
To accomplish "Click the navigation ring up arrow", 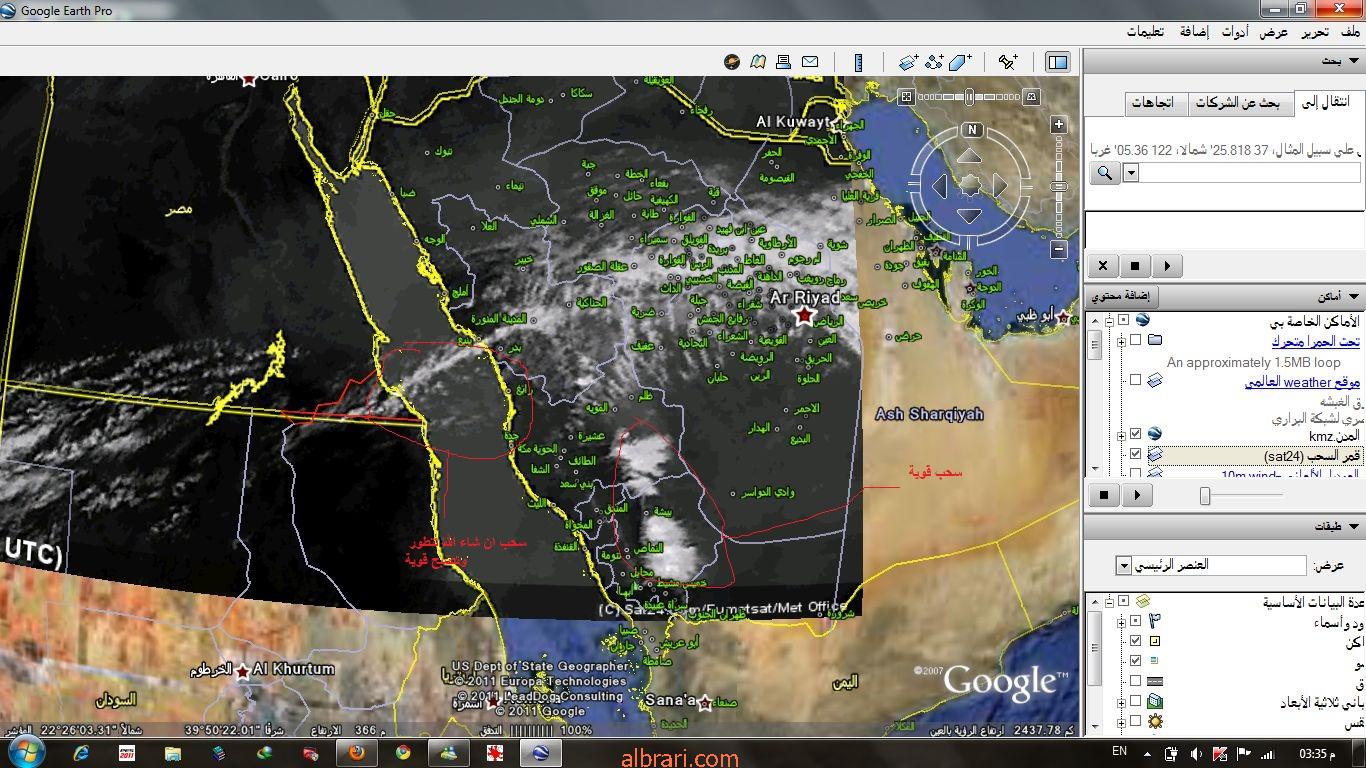I will click(x=969, y=156).
